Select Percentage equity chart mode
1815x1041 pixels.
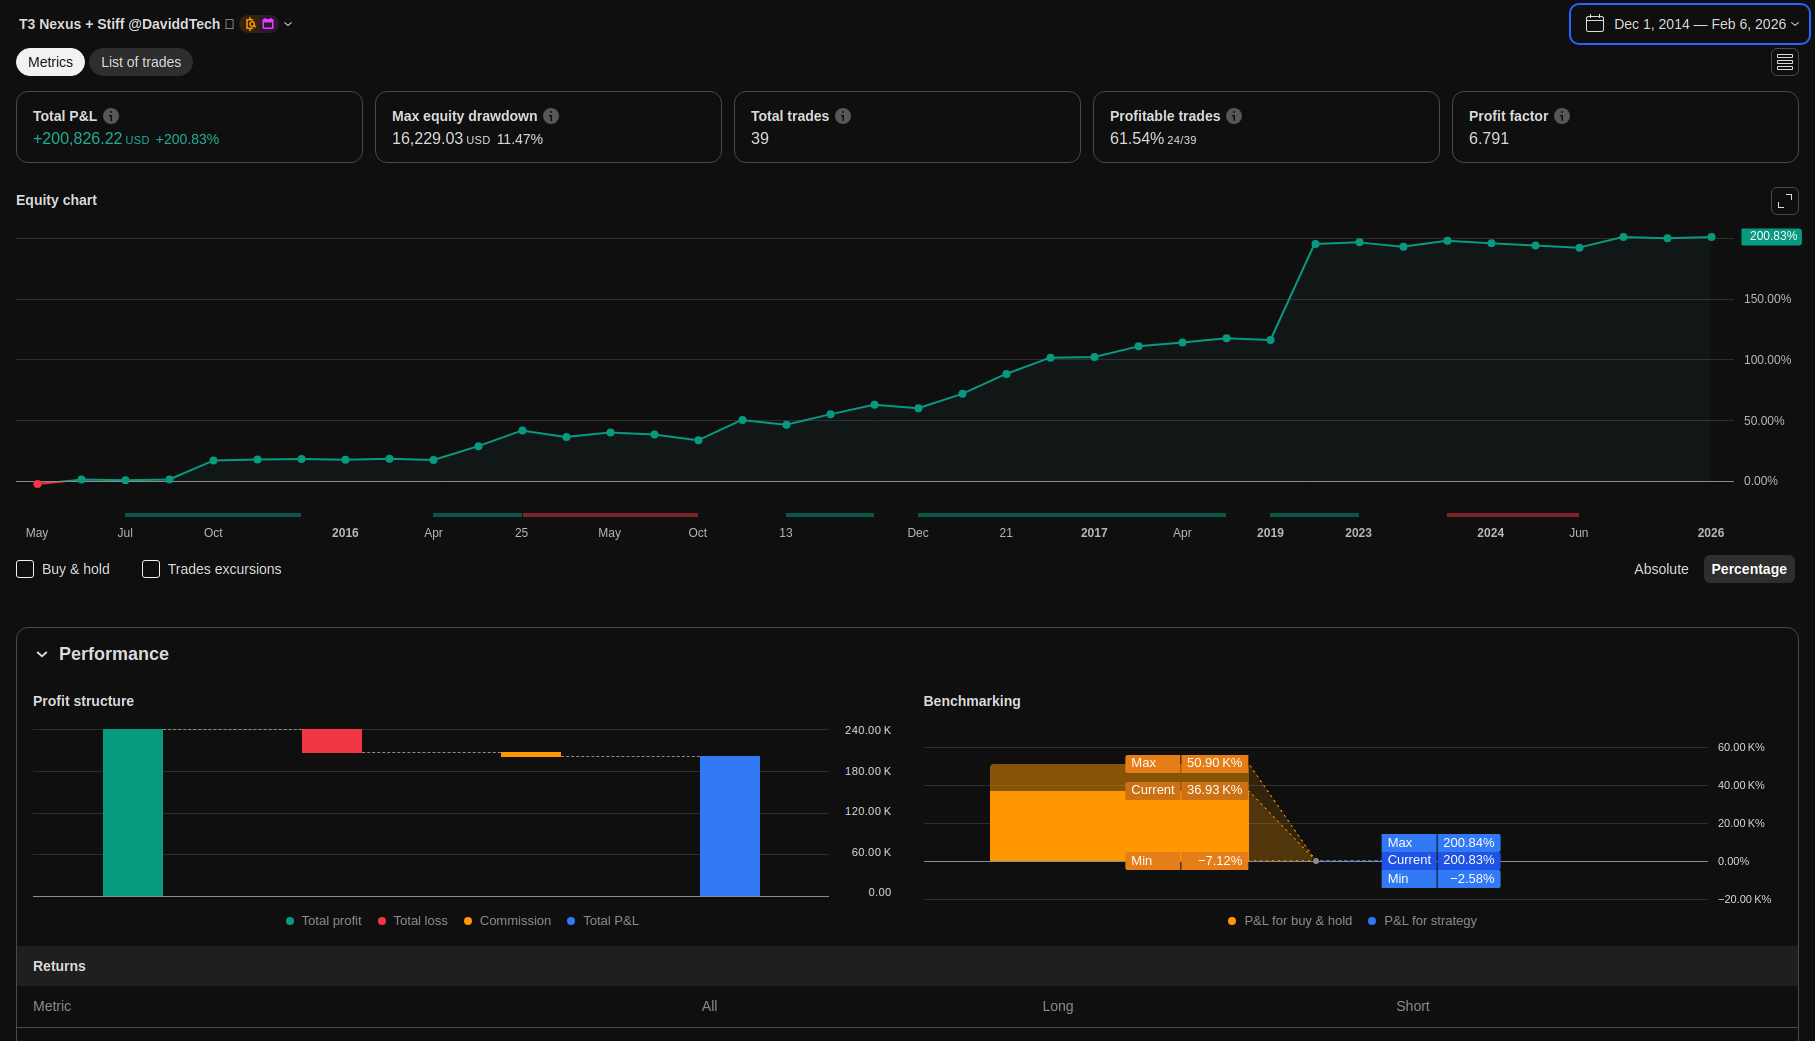(x=1748, y=569)
